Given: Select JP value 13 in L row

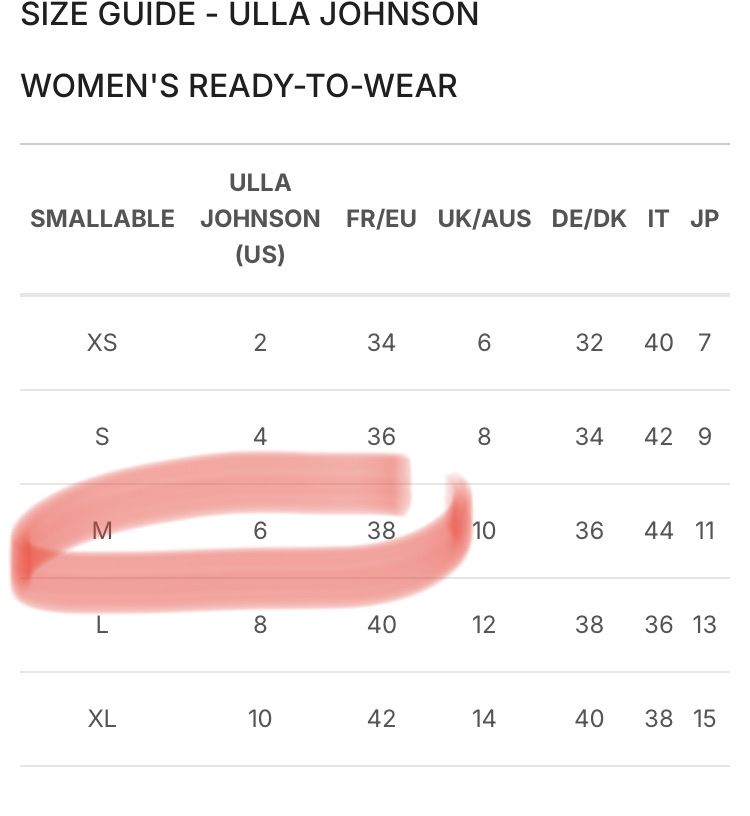Looking at the screenshot, I should pos(705,624).
